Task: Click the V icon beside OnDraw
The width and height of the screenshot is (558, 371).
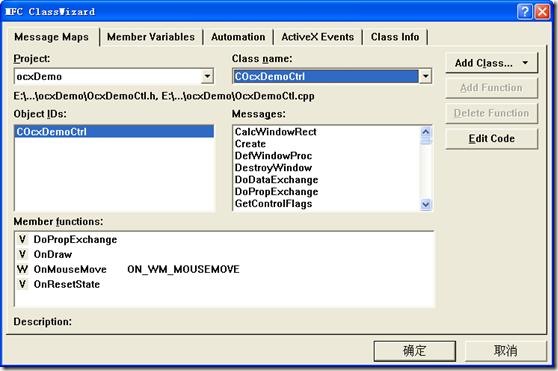Action: [22, 254]
